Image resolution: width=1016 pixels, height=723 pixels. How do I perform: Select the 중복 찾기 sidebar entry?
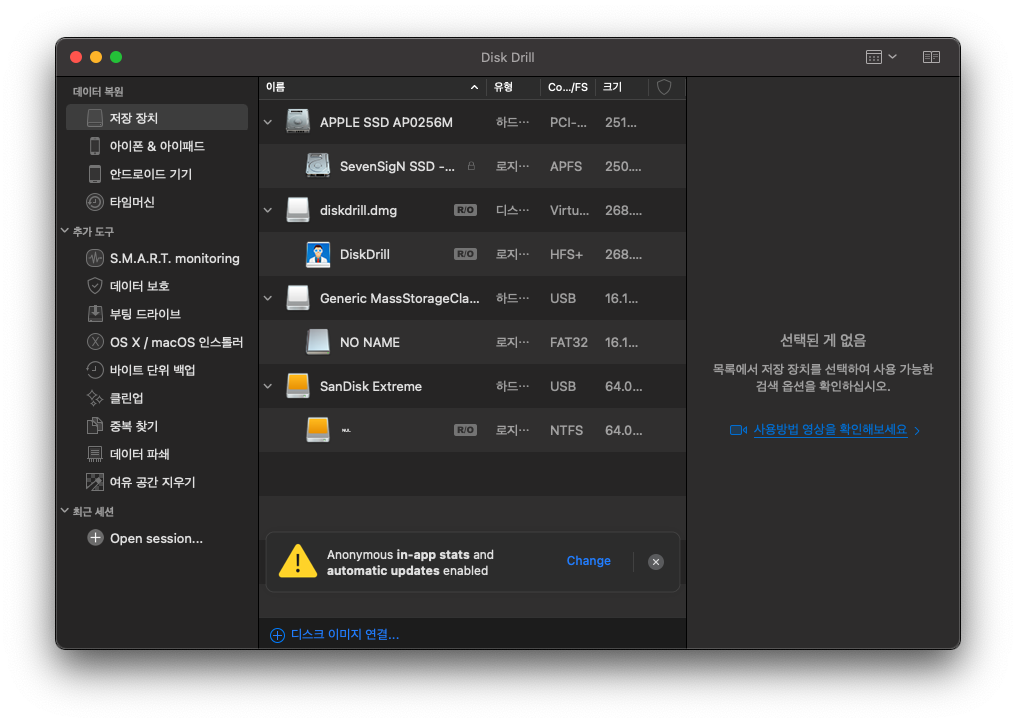tap(157, 426)
